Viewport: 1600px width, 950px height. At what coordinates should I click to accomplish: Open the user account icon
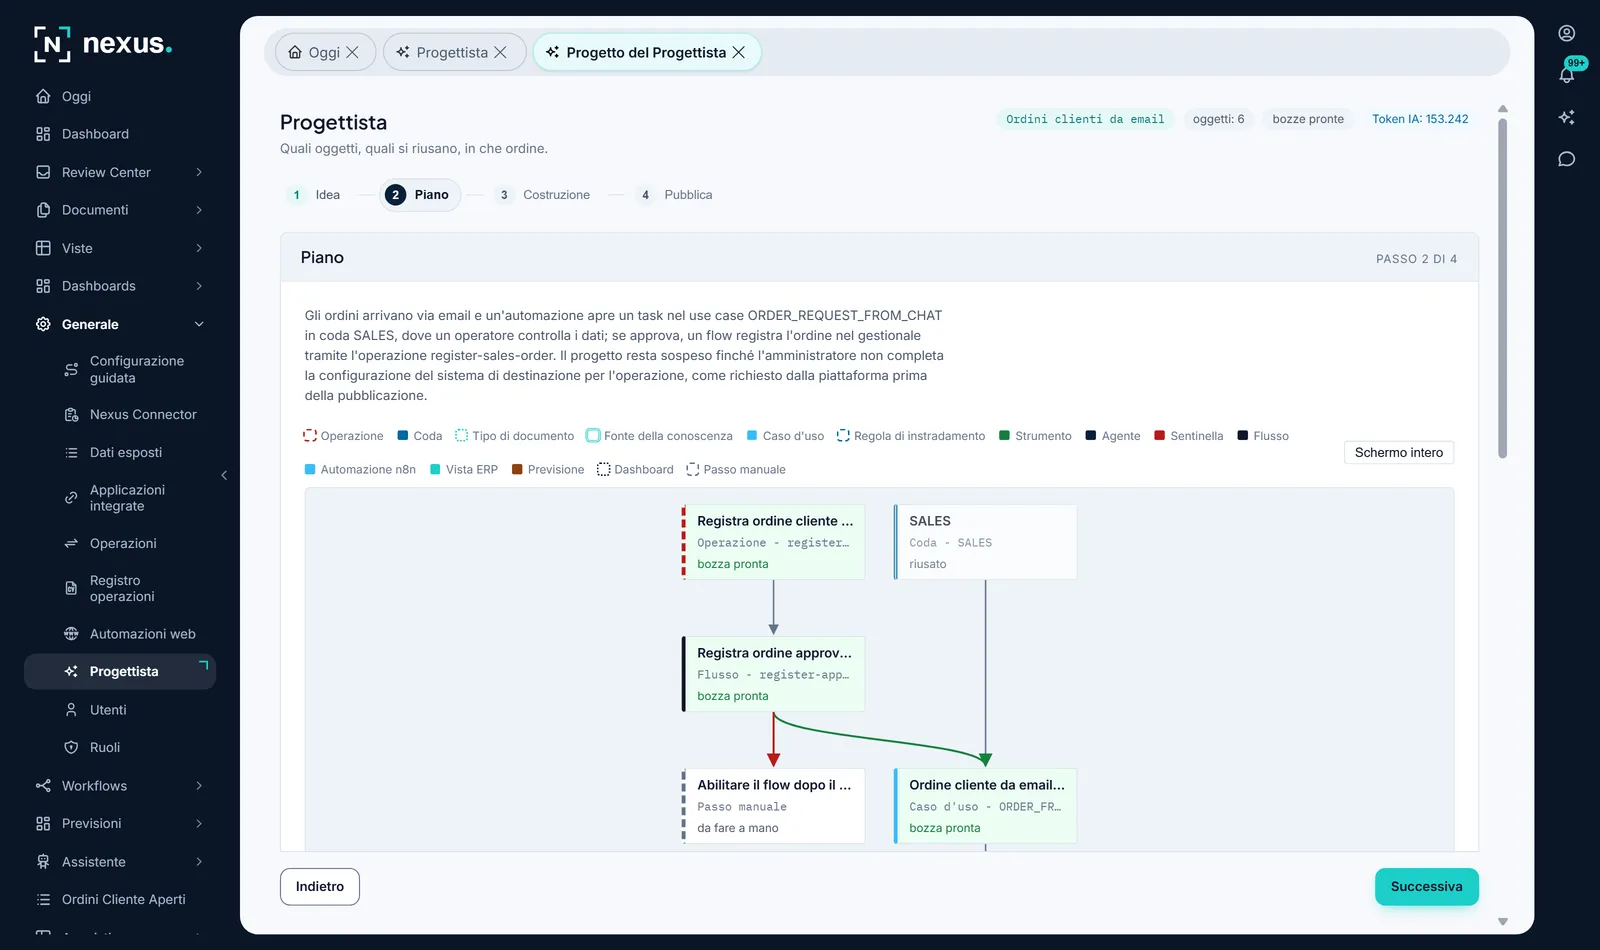tap(1567, 33)
